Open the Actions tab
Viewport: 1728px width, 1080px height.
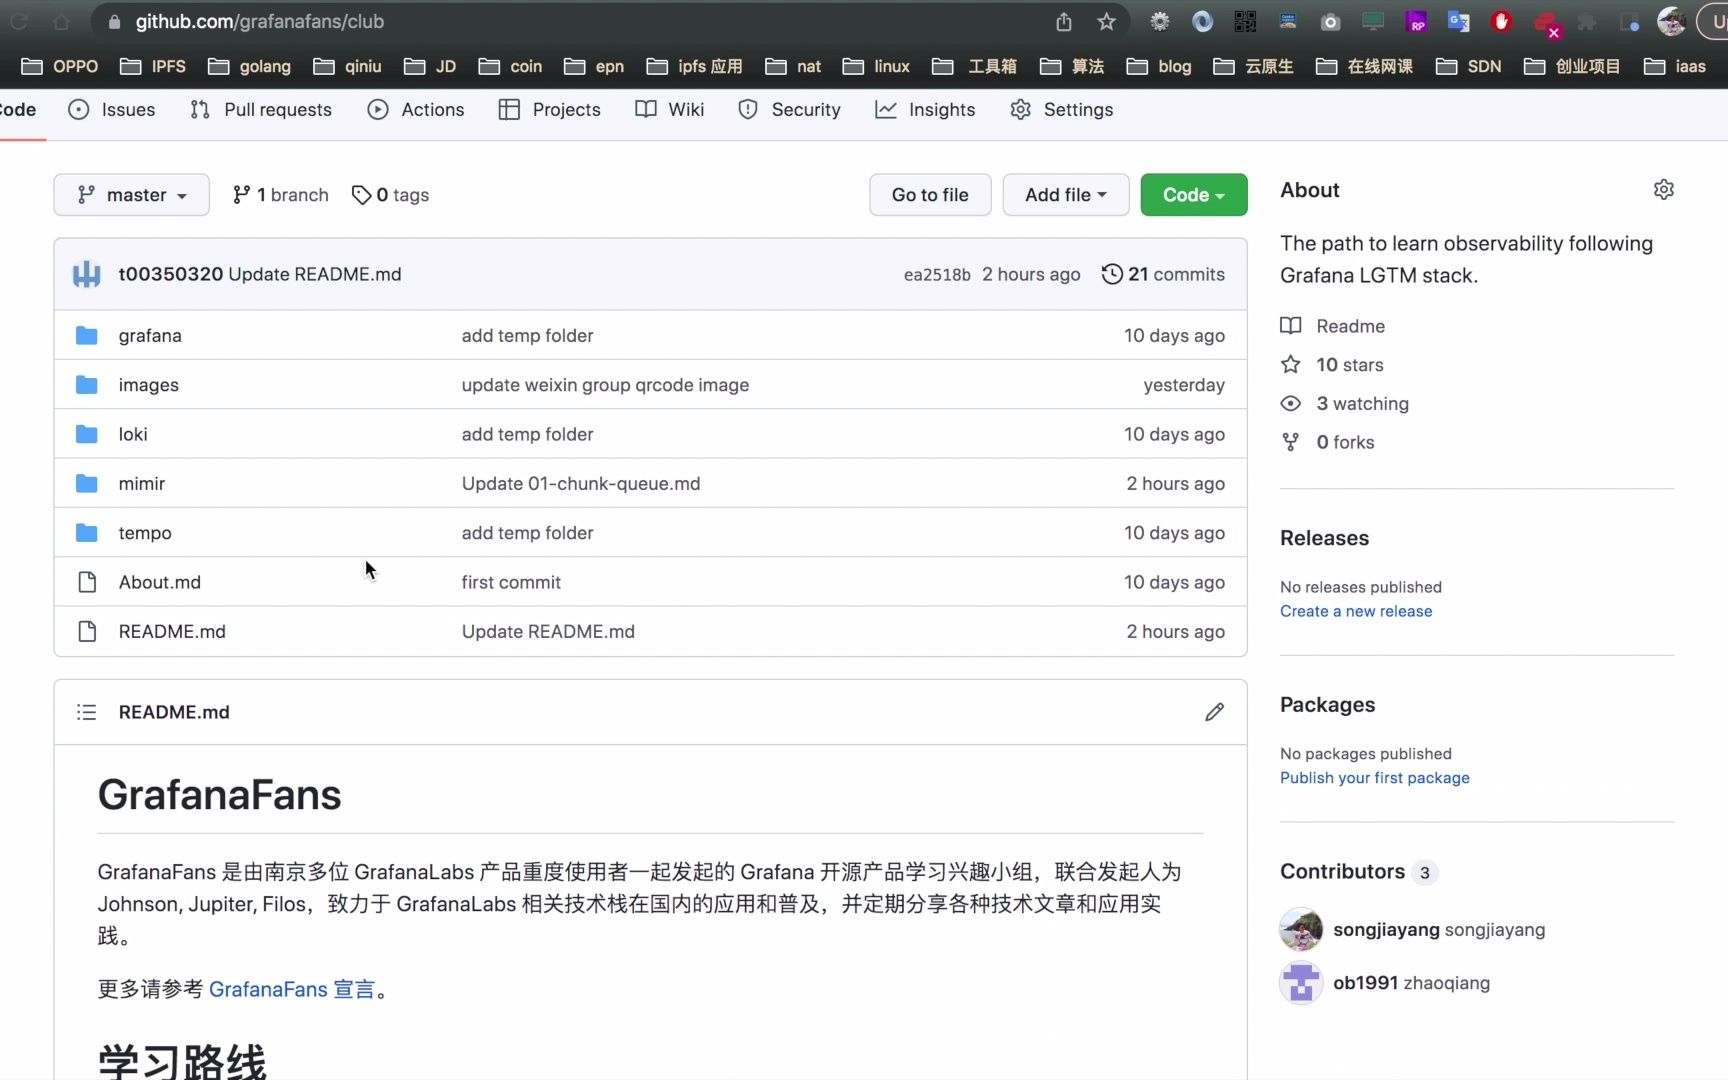416,110
